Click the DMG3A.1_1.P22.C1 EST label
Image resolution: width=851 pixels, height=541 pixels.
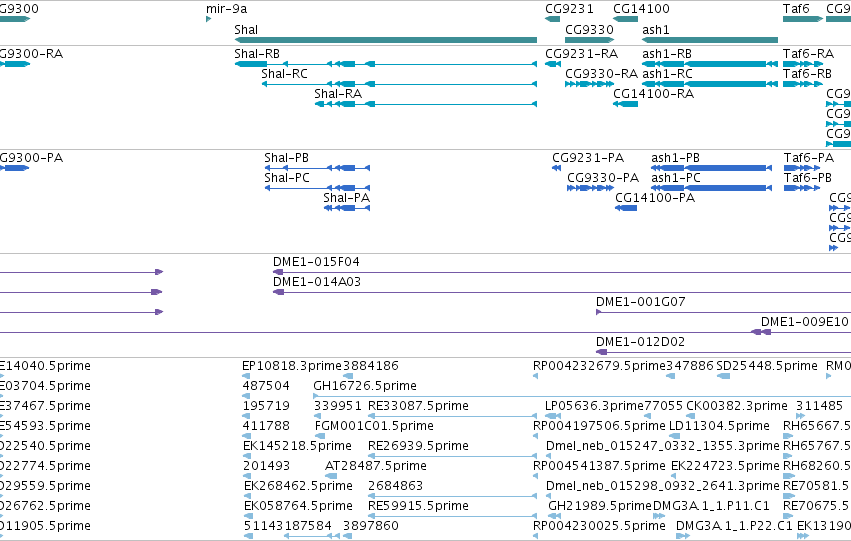[x=734, y=527]
